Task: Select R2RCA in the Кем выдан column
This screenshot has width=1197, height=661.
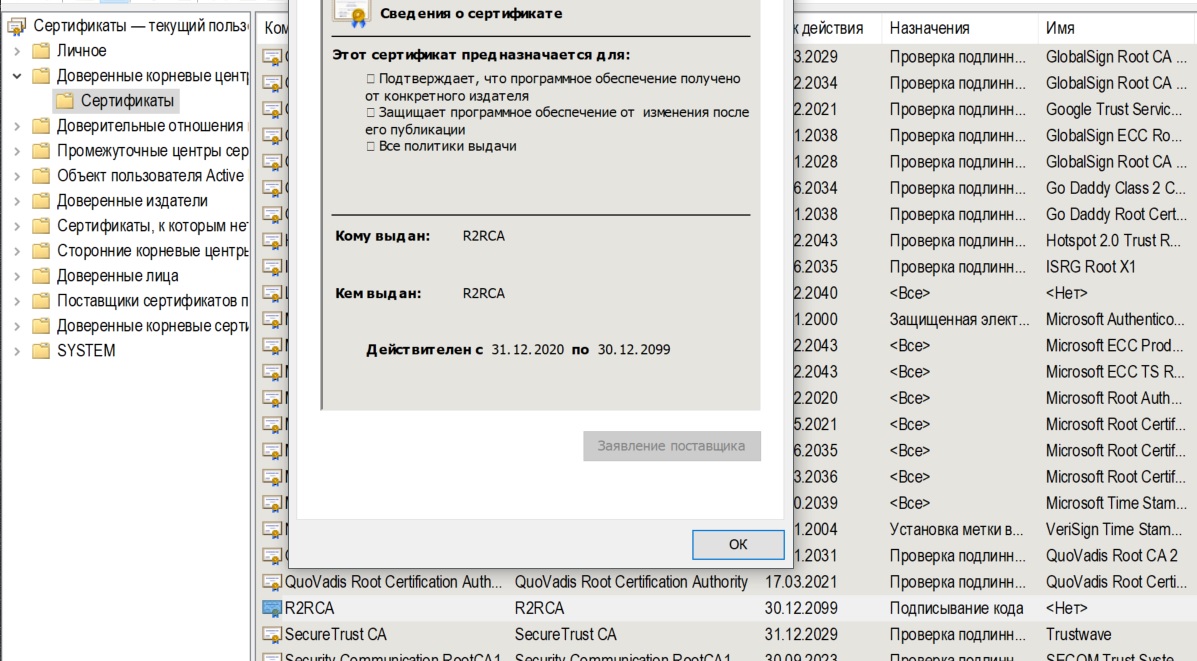Action: (x=539, y=608)
